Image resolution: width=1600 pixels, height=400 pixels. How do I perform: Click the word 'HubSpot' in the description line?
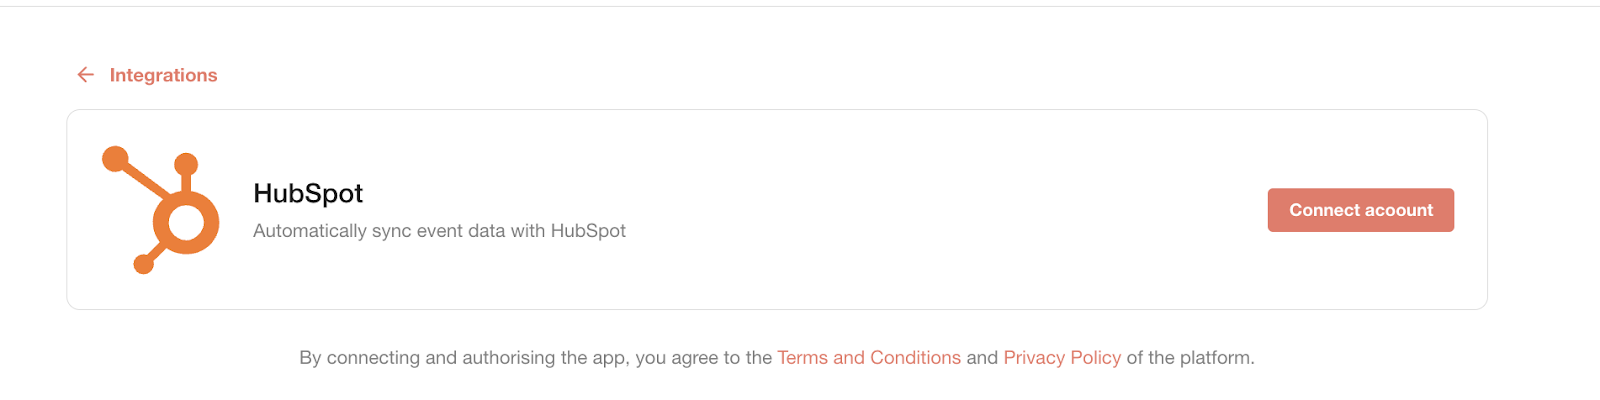pyautogui.click(x=588, y=231)
